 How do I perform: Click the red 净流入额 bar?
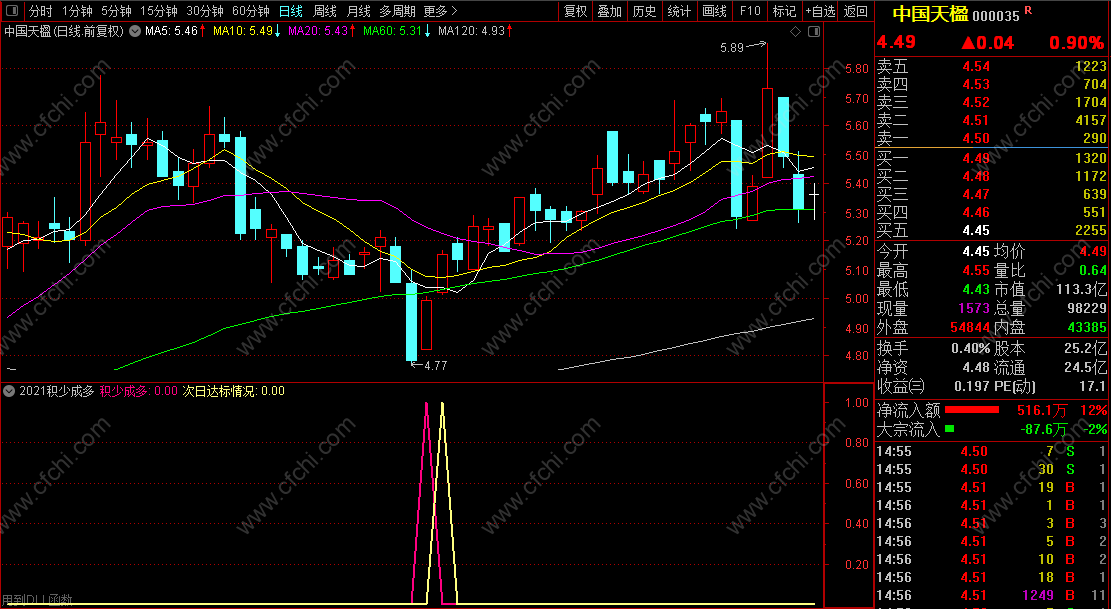[971, 410]
